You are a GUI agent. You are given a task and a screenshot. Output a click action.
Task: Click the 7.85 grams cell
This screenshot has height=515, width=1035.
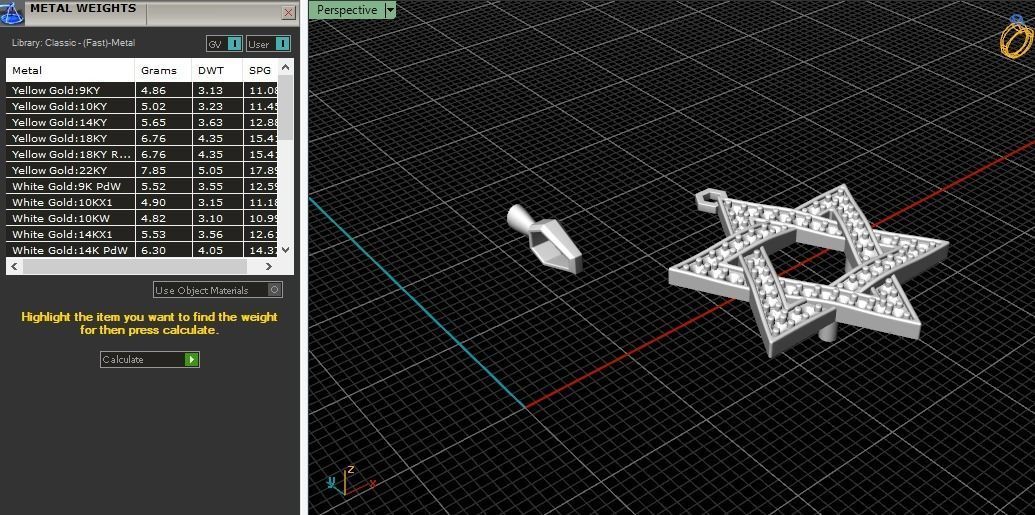[163, 170]
